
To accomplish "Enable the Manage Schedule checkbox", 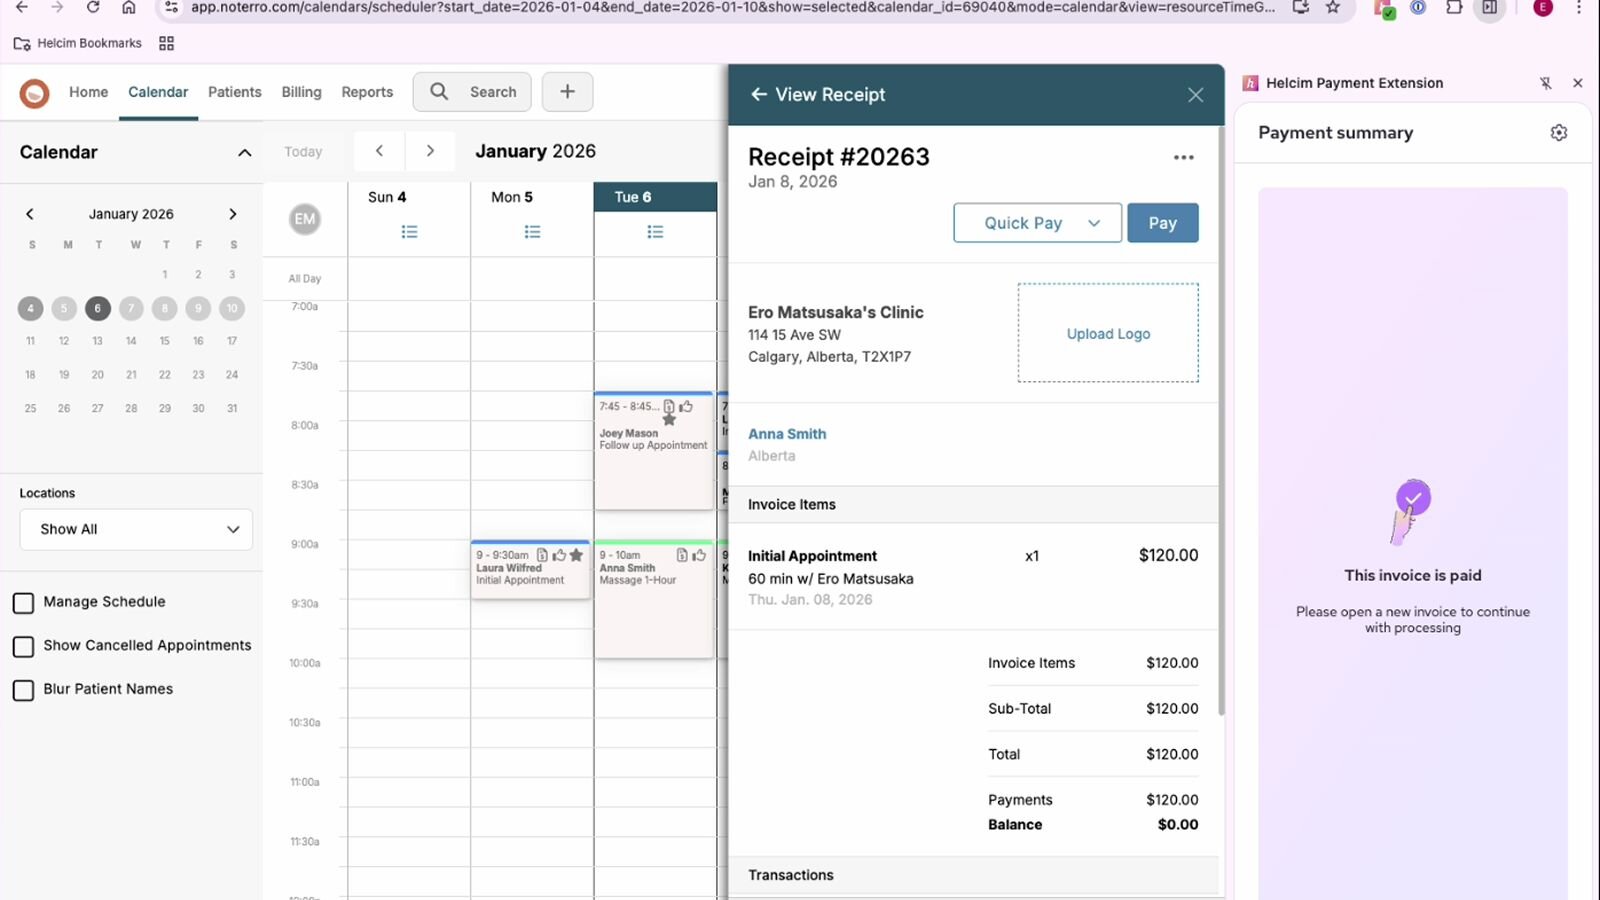I will [24, 603].
